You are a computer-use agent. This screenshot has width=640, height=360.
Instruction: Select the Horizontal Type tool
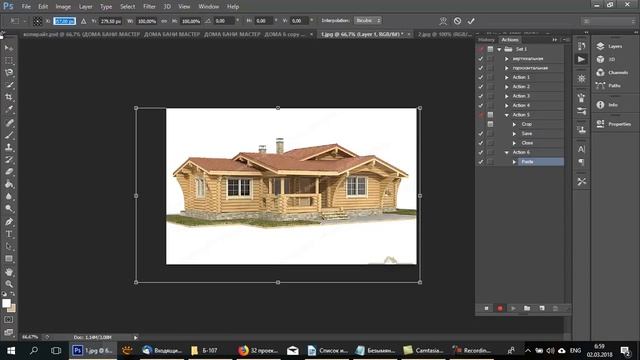pyautogui.click(x=9, y=234)
